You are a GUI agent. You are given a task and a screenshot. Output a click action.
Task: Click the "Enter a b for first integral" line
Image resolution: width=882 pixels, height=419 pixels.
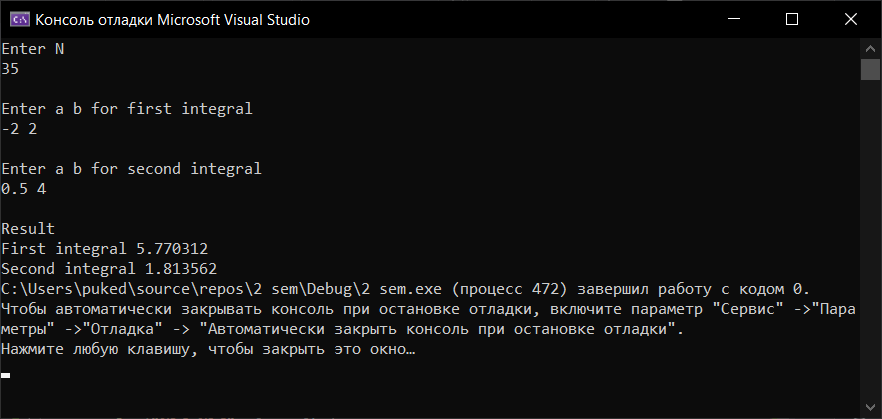click(x=127, y=109)
